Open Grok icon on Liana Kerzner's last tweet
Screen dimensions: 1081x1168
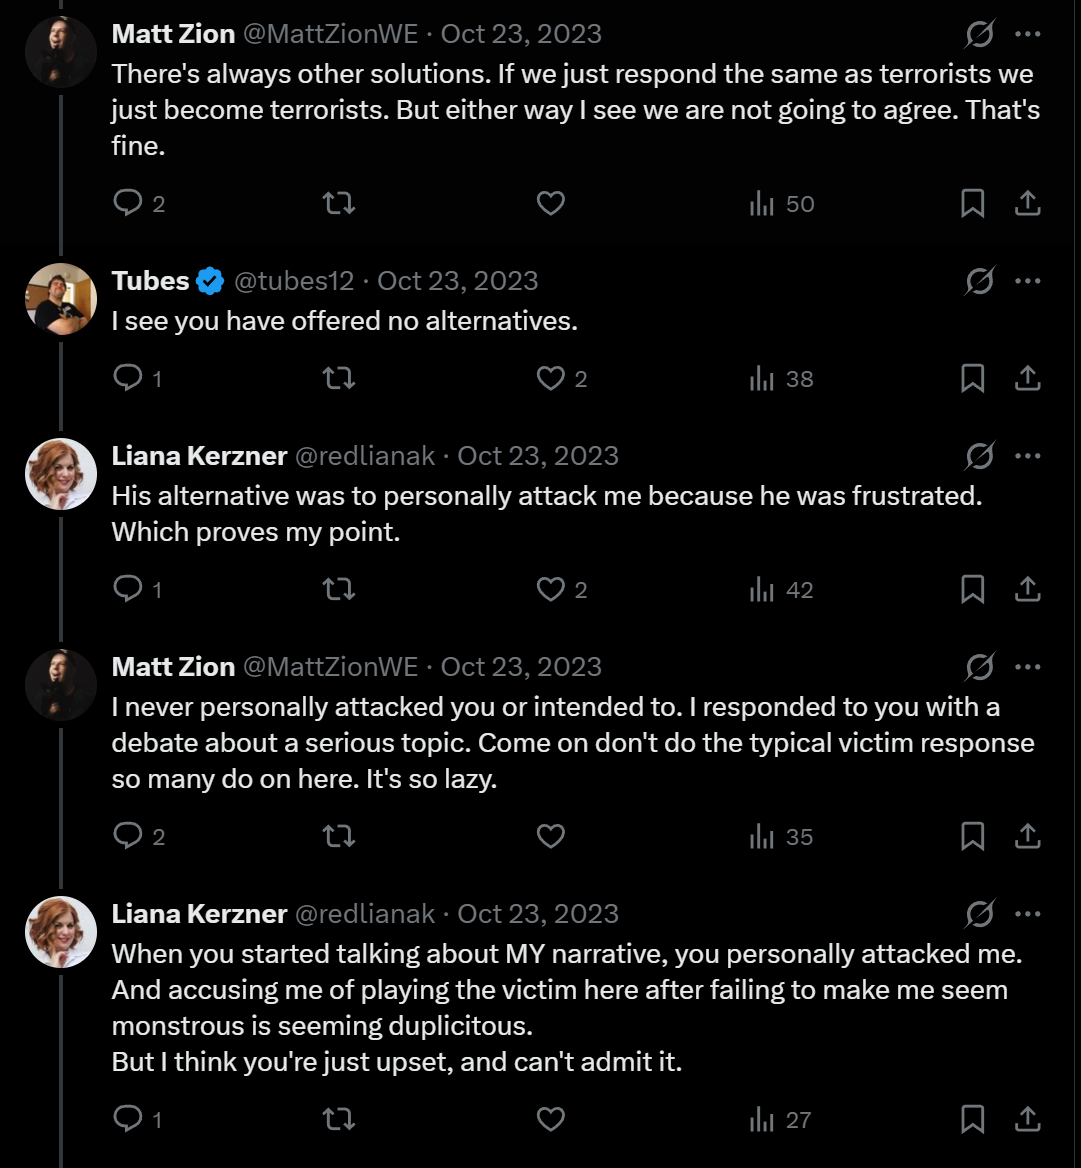(979, 914)
